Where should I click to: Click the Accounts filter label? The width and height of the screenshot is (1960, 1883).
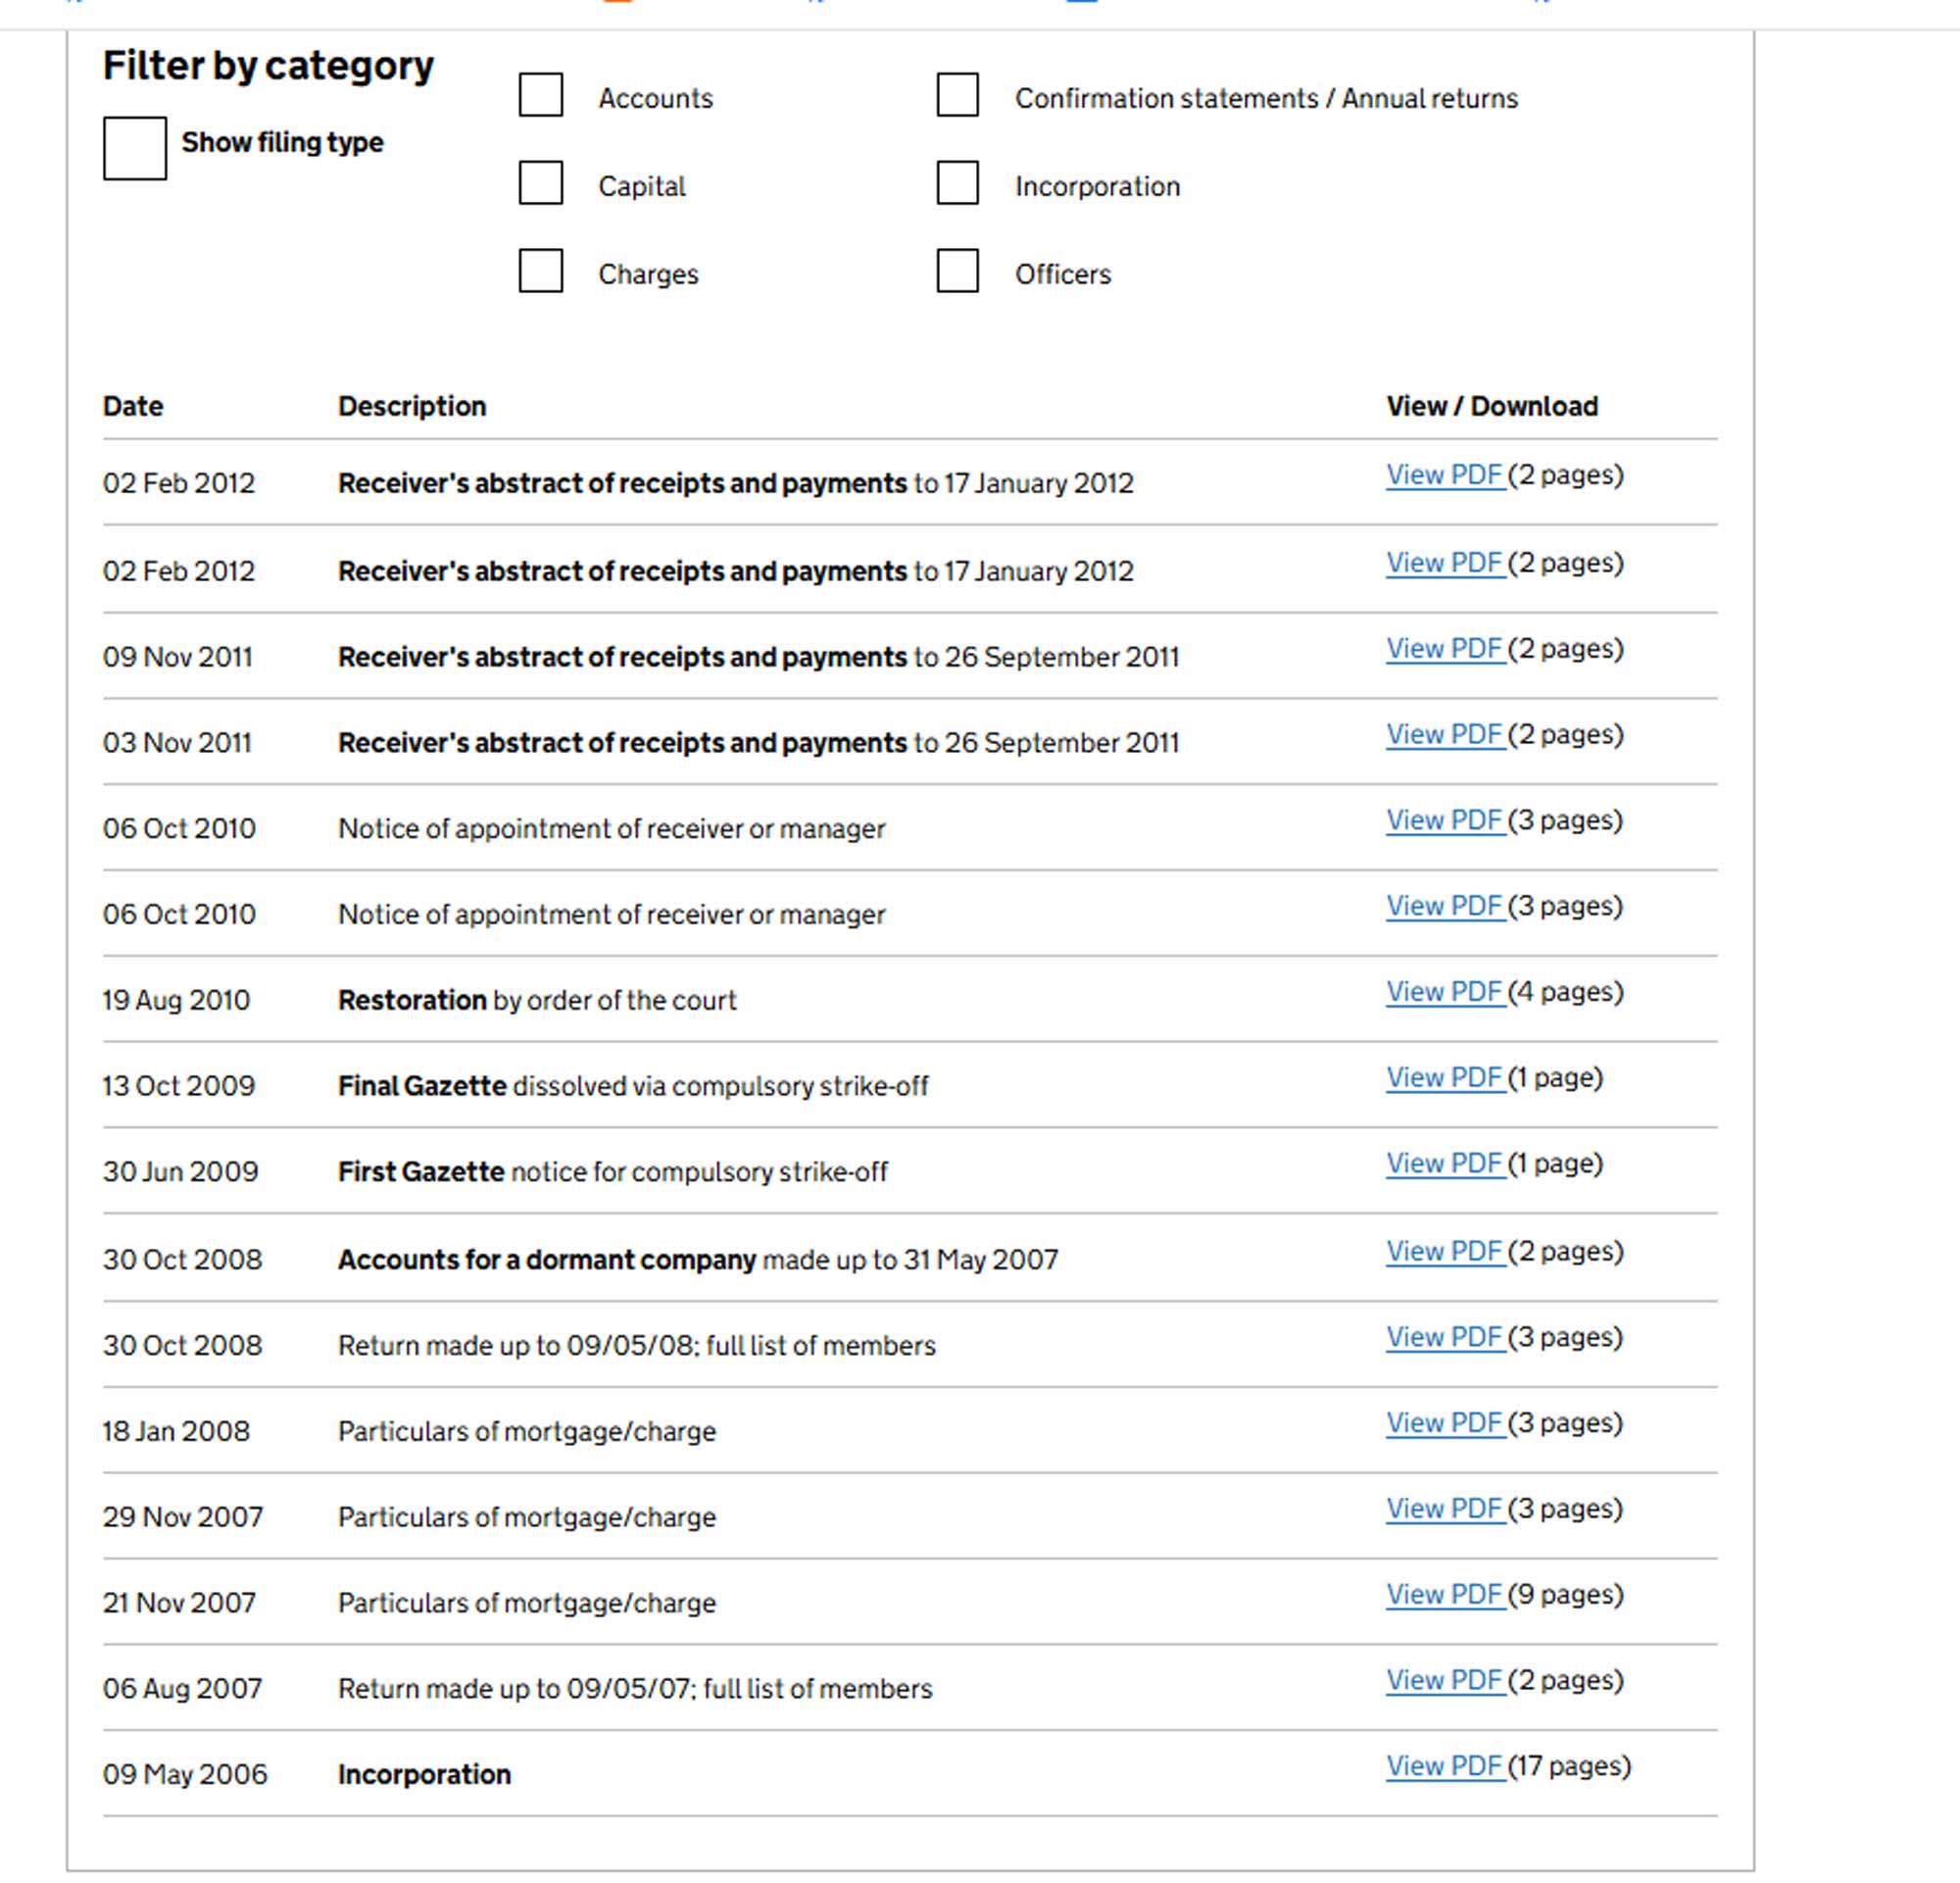tap(656, 98)
